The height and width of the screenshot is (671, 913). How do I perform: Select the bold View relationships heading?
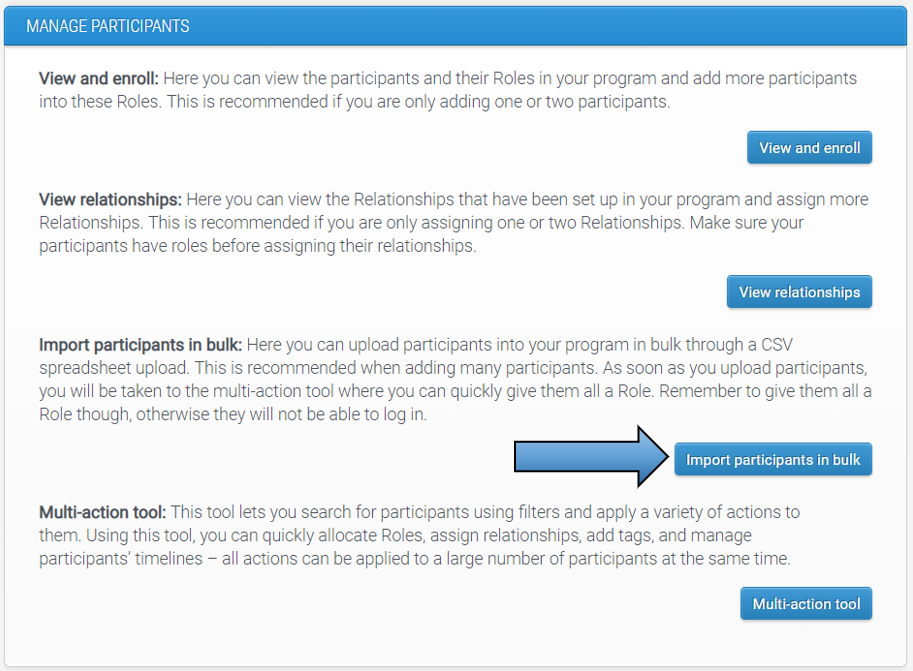point(111,198)
